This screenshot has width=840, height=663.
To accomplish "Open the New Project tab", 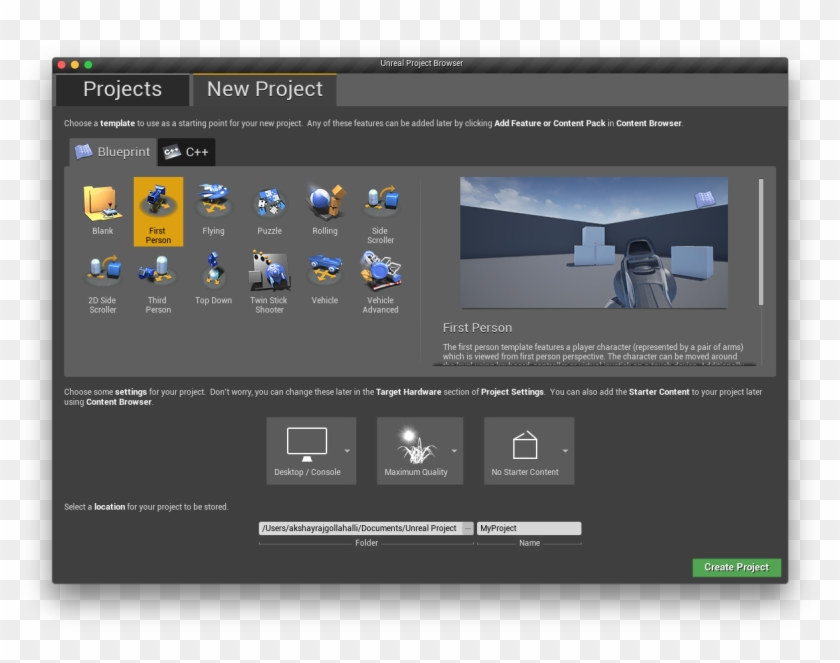I will coord(265,89).
